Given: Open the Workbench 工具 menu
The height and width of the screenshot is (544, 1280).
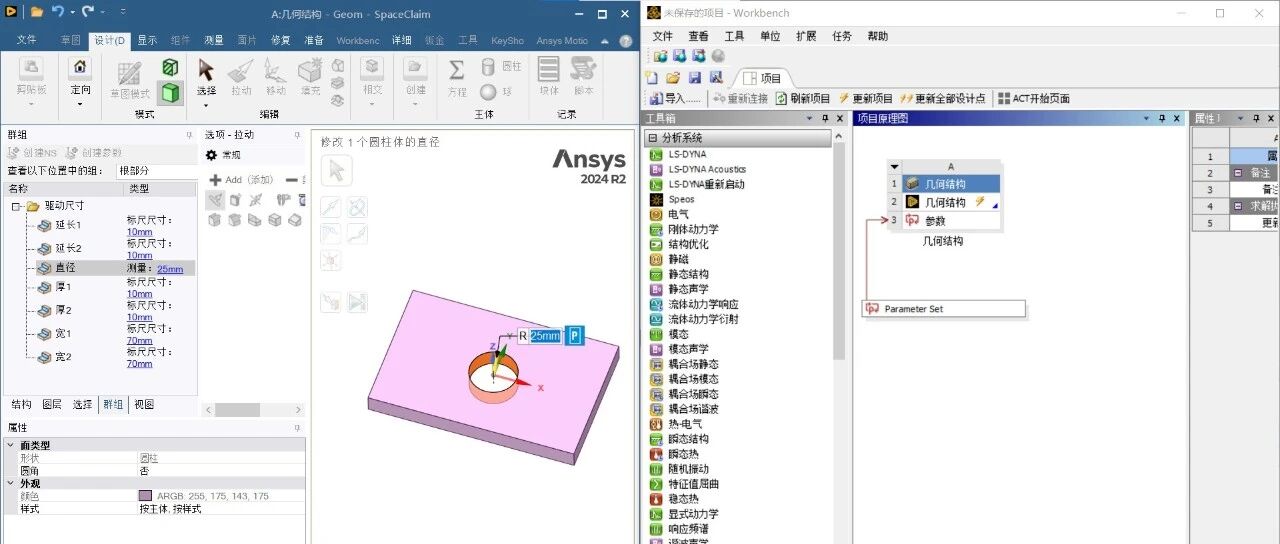Looking at the screenshot, I should [x=734, y=36].
